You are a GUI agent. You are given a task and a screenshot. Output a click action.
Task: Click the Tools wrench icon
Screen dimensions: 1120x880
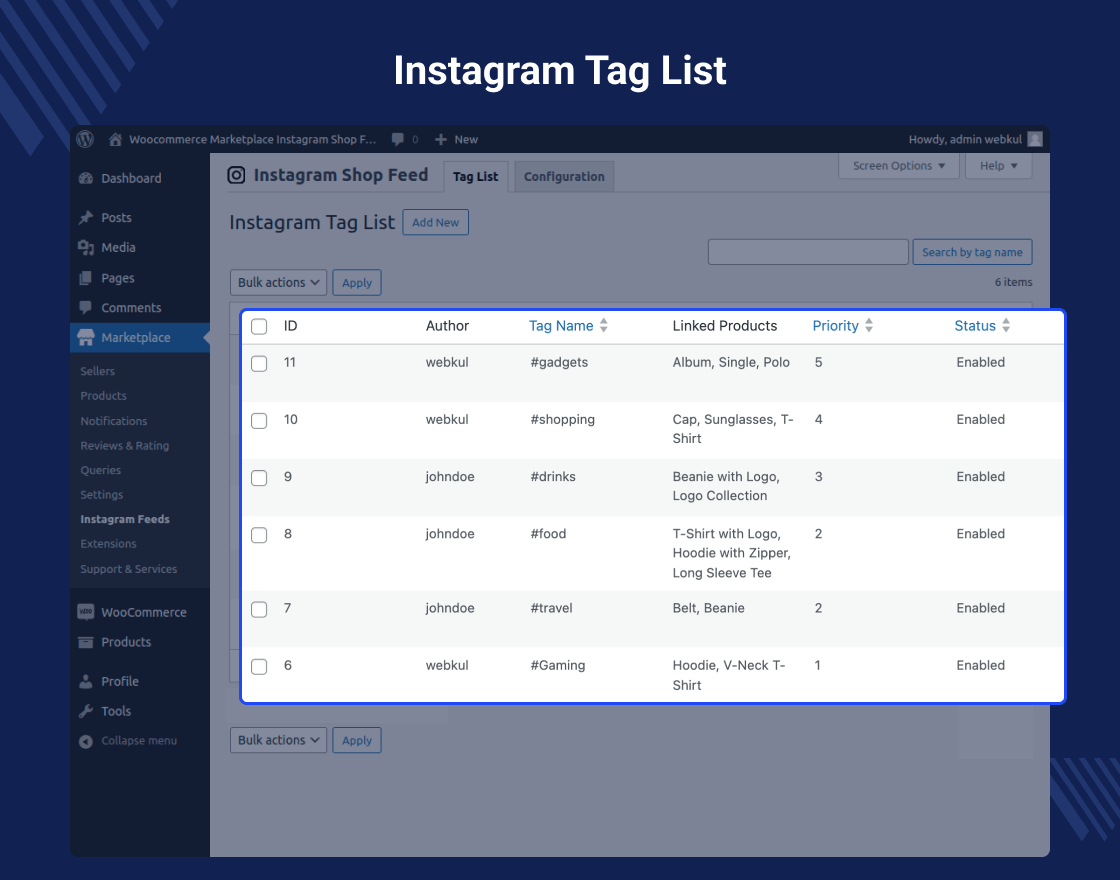coord(86,711)
